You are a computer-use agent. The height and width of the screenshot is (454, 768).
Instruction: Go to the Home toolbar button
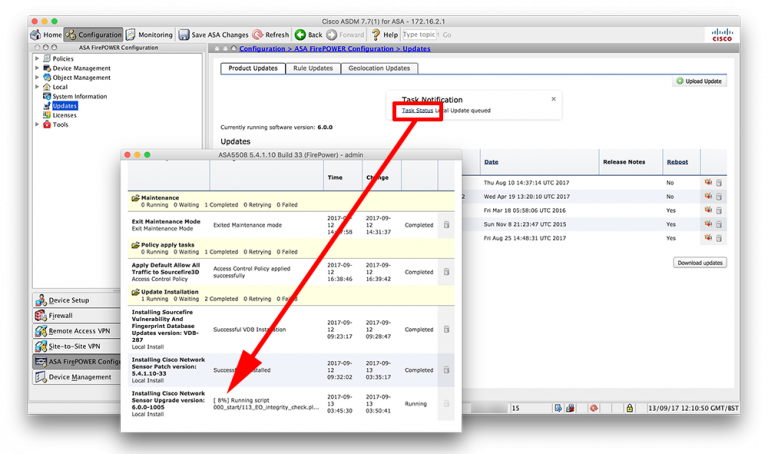point(46,35)
